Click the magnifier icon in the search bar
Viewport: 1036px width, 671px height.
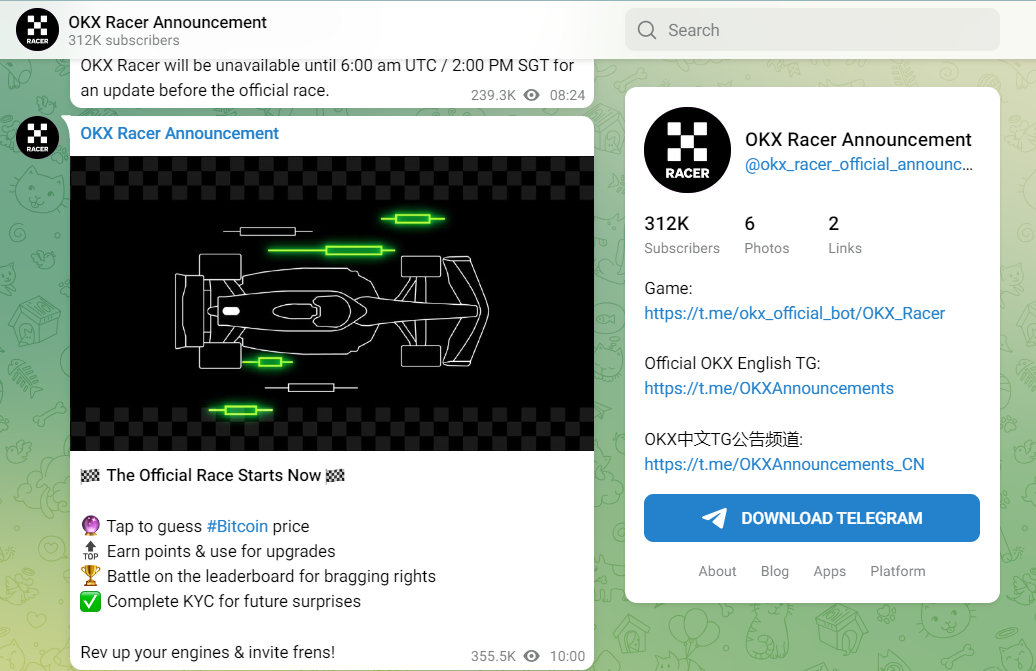pos(647,30)
